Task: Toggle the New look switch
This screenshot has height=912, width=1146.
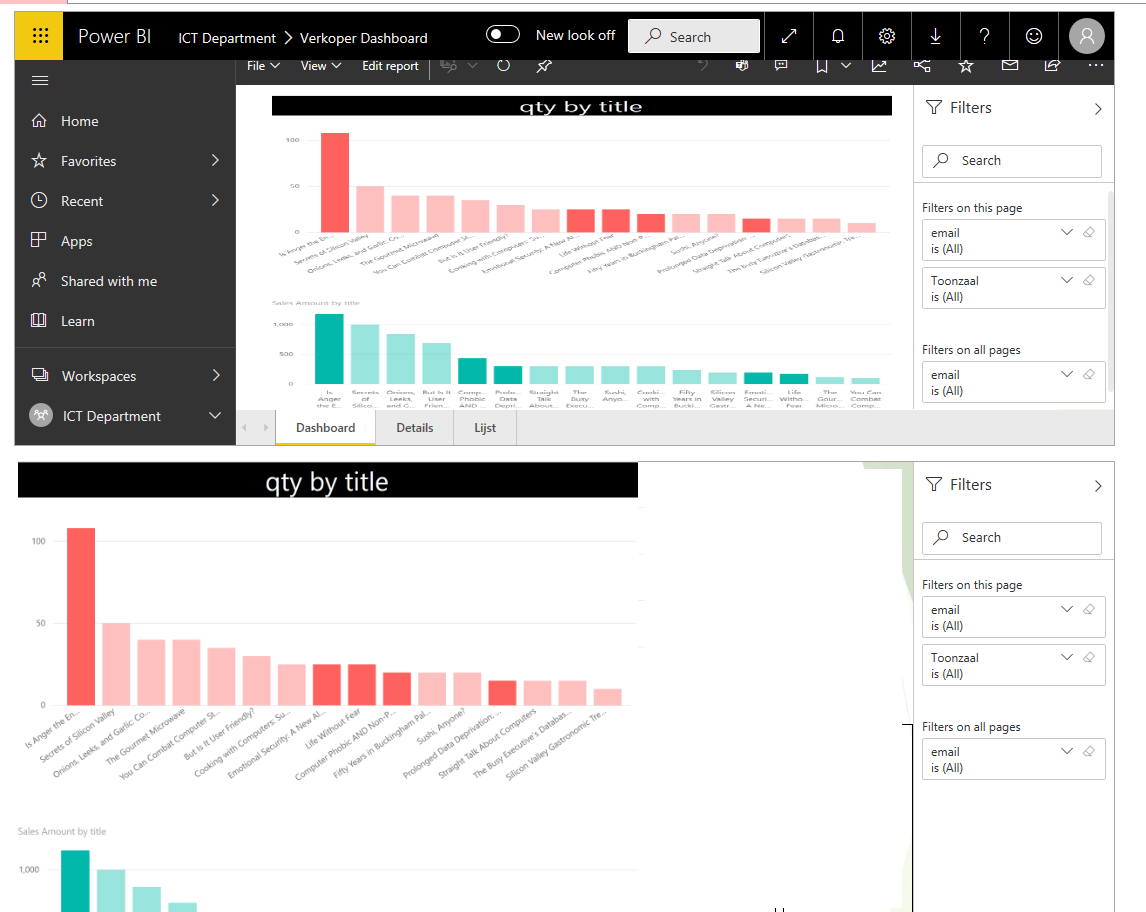Action: [503, 35]
